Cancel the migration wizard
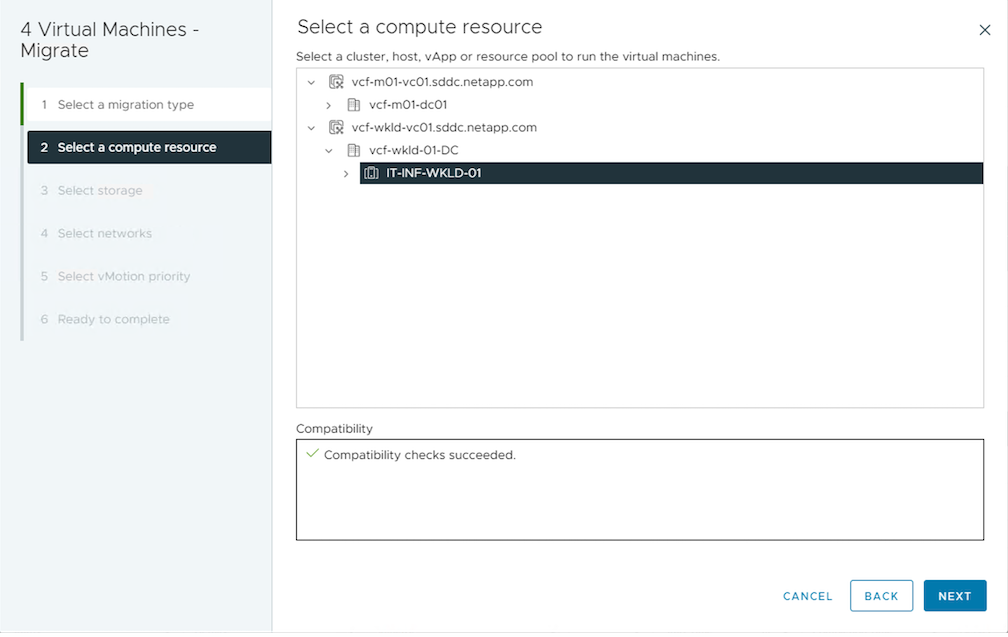Screen dimensions: 1008x637 pos(807,596)
